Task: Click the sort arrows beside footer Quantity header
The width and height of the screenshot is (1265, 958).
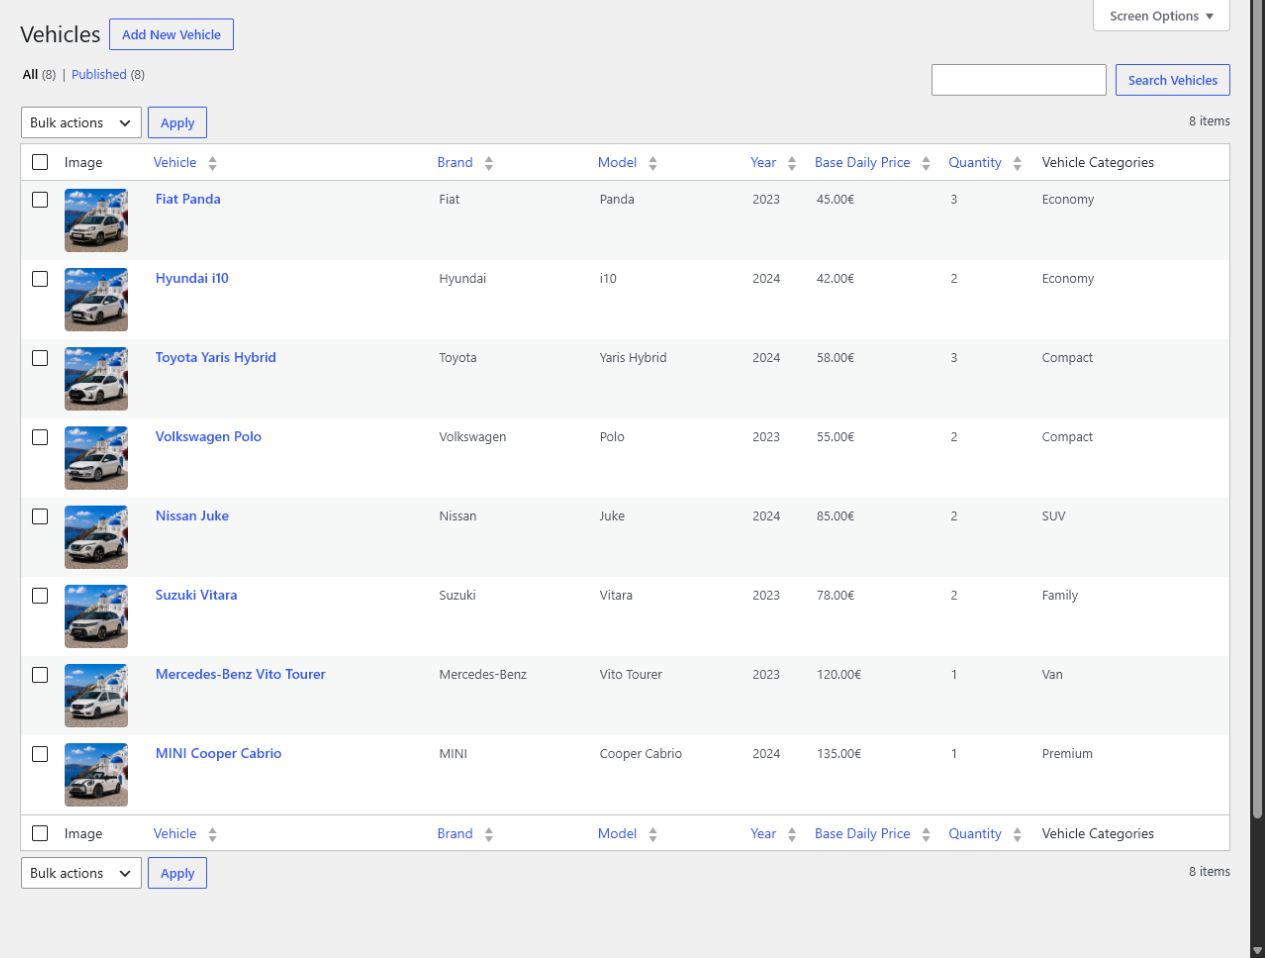Action: 1017,834
